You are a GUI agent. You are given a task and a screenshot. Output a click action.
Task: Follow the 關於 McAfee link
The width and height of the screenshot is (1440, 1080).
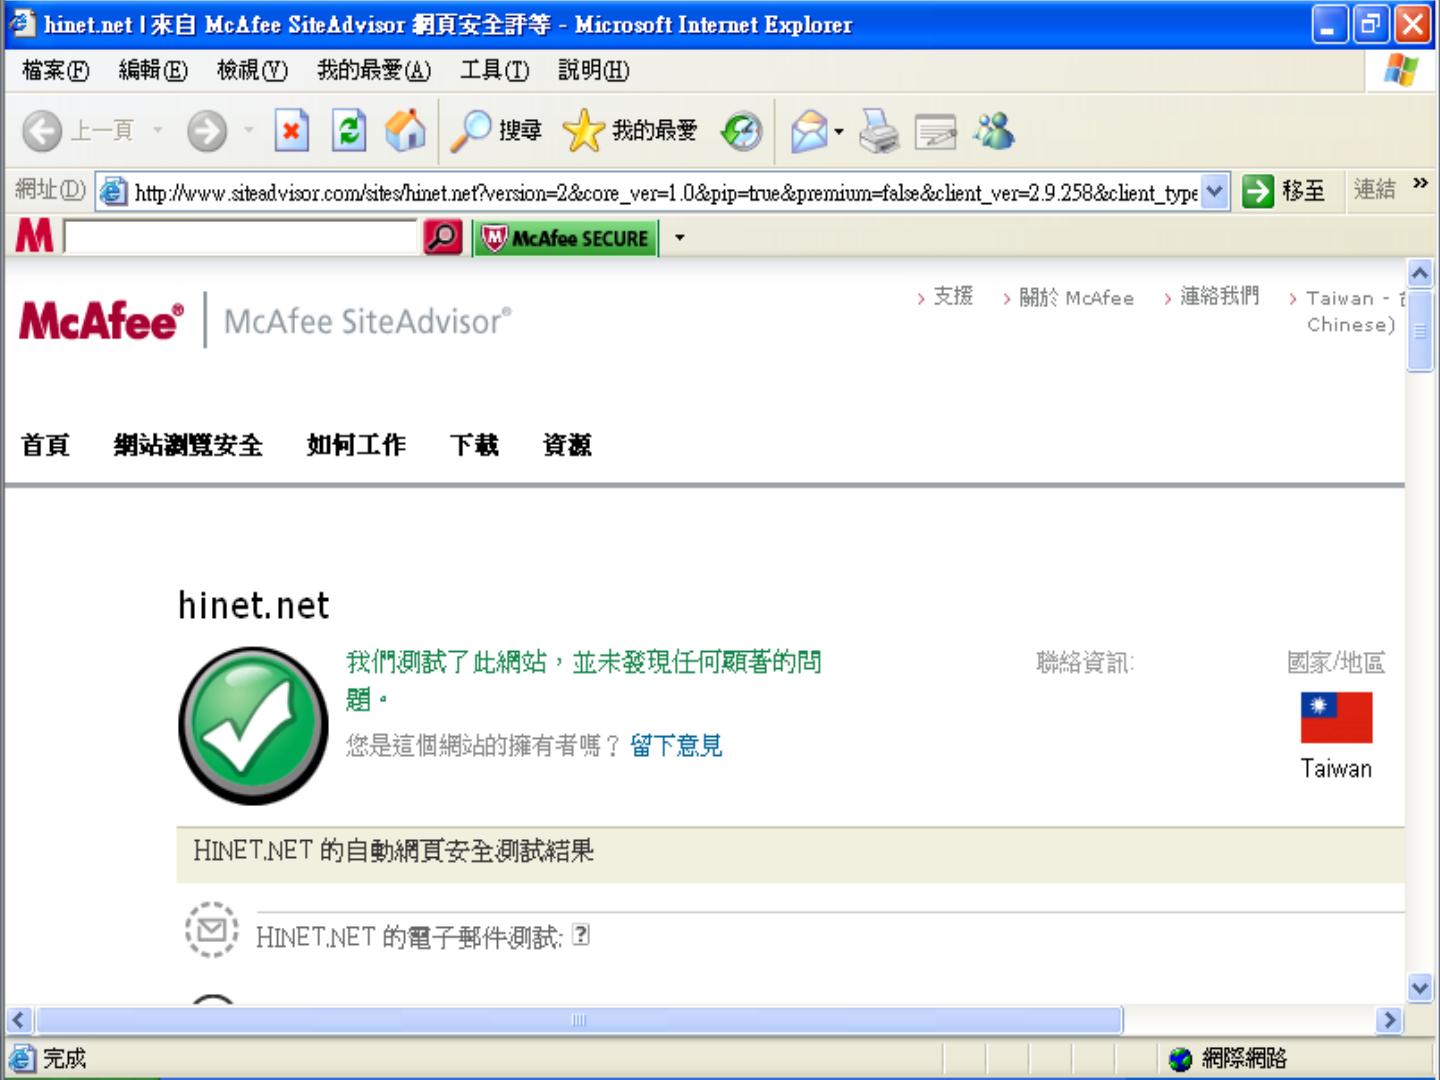pos(1076,297)
